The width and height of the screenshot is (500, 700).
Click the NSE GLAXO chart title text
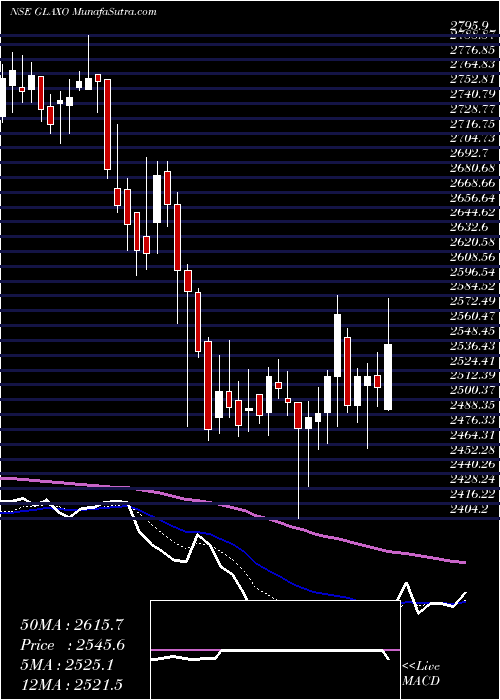pos(83,12)
